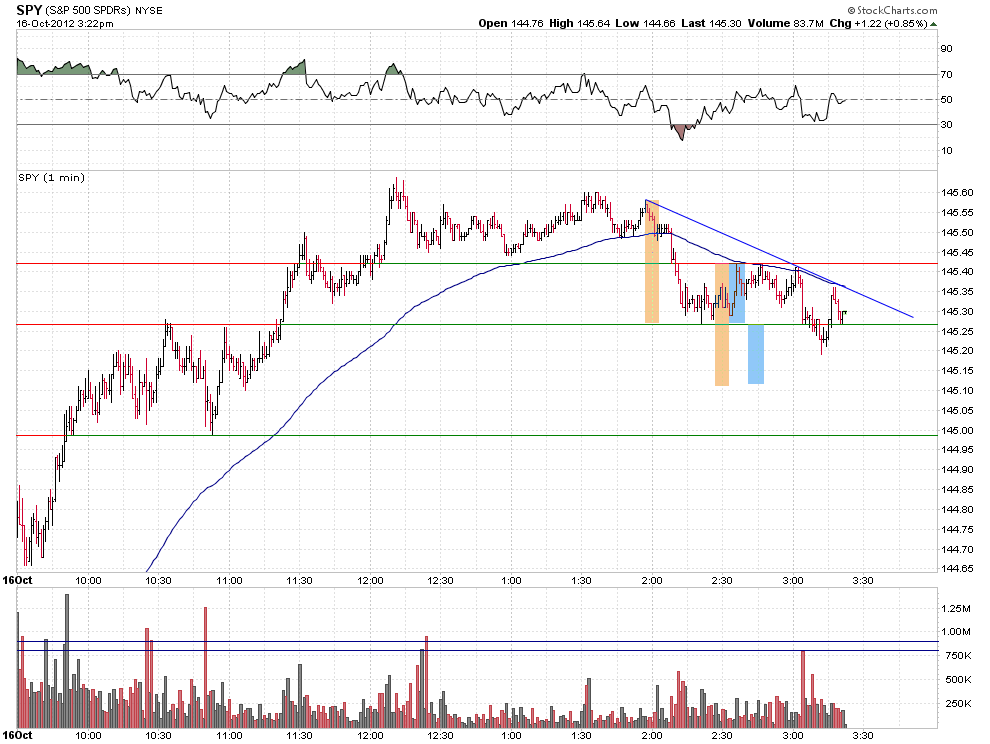Select the bold SPY ticker title
The height and width of the screenshot is (744, 990).
(29, 10)
